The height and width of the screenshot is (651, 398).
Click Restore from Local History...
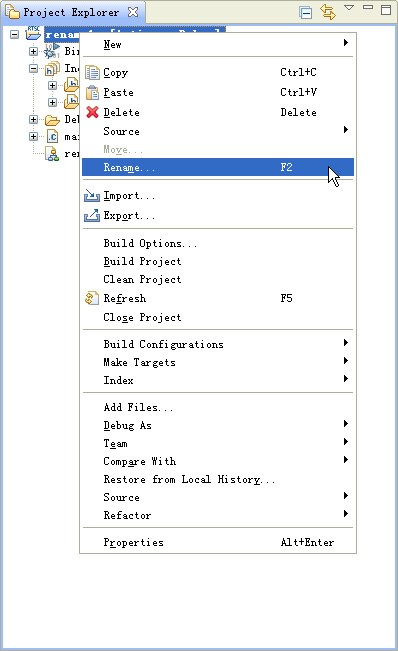point(189,480)
